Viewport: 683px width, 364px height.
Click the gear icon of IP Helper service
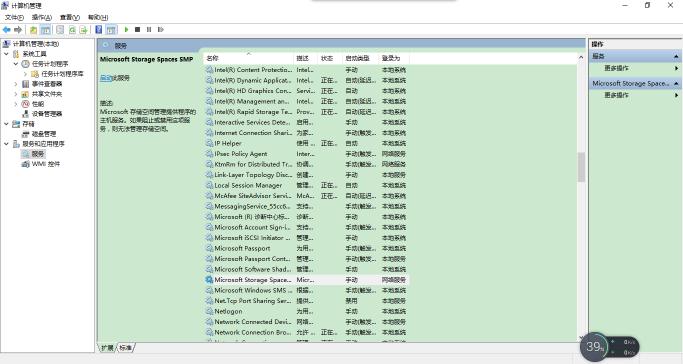pyautogui.click(x=209, y=143)
